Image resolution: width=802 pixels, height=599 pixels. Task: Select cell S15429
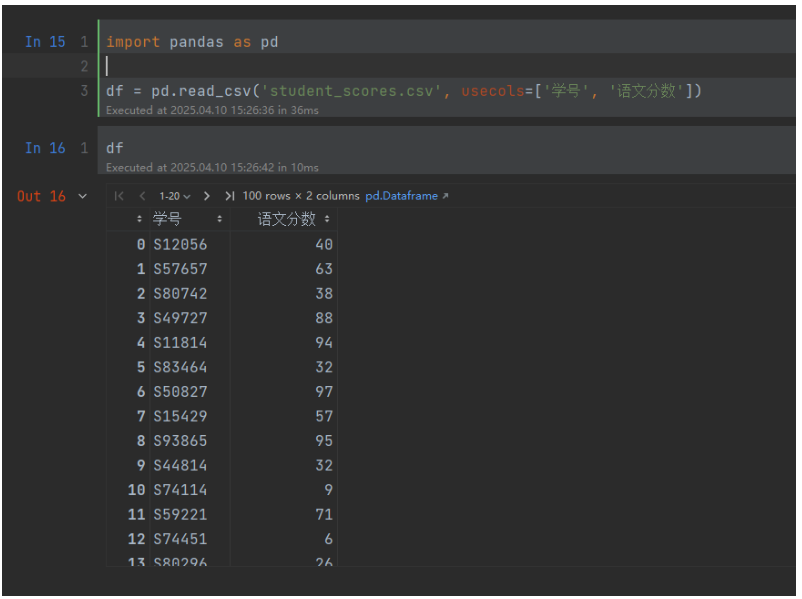click(x=180, y=417)
